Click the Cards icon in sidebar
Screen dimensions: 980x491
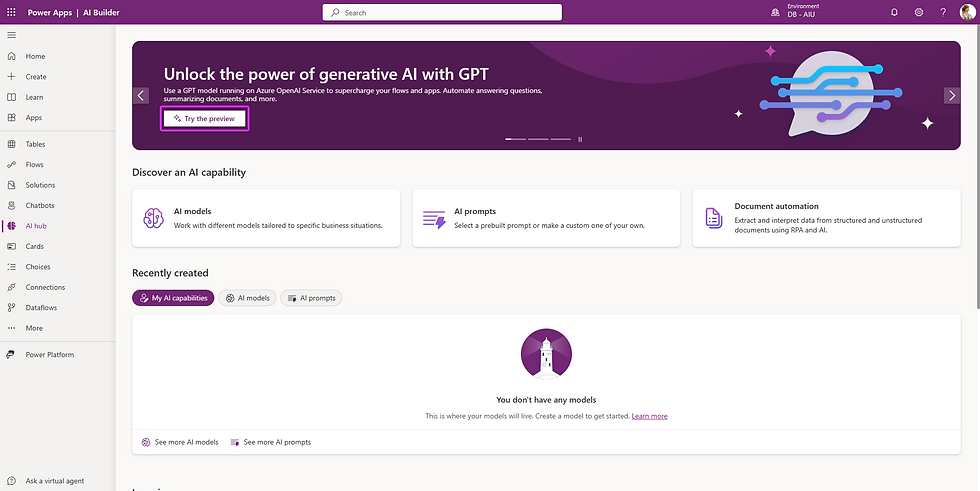pos(11,247)
